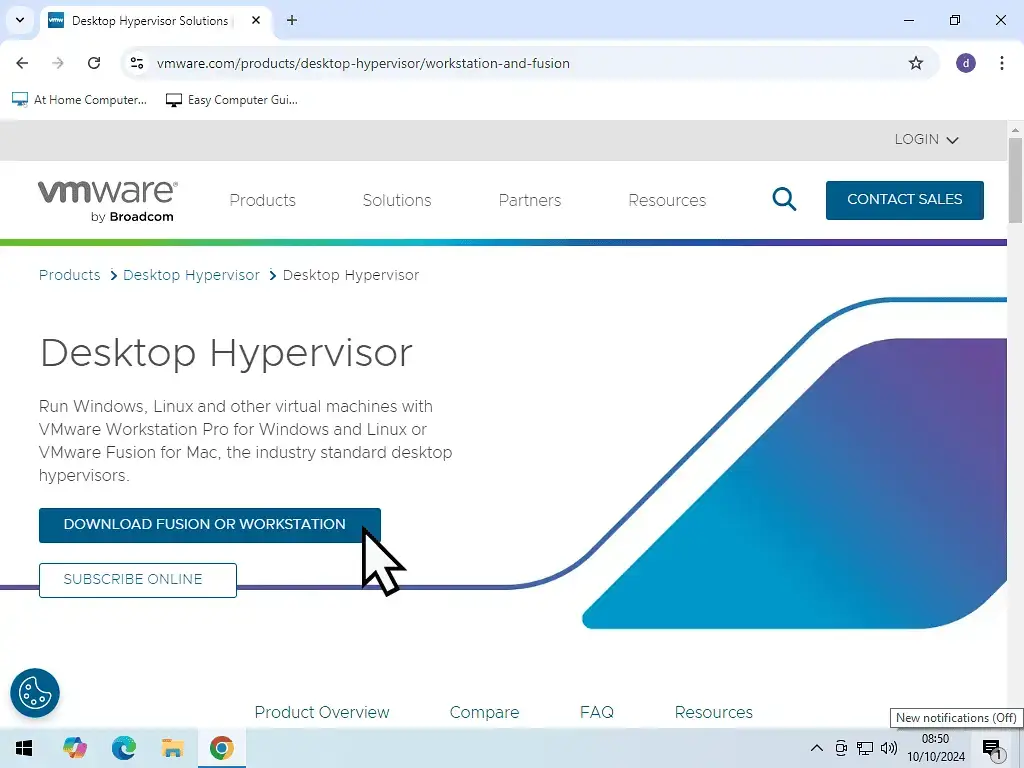
Task: Jump to FAQ section tab
Action: coord(597,712)
